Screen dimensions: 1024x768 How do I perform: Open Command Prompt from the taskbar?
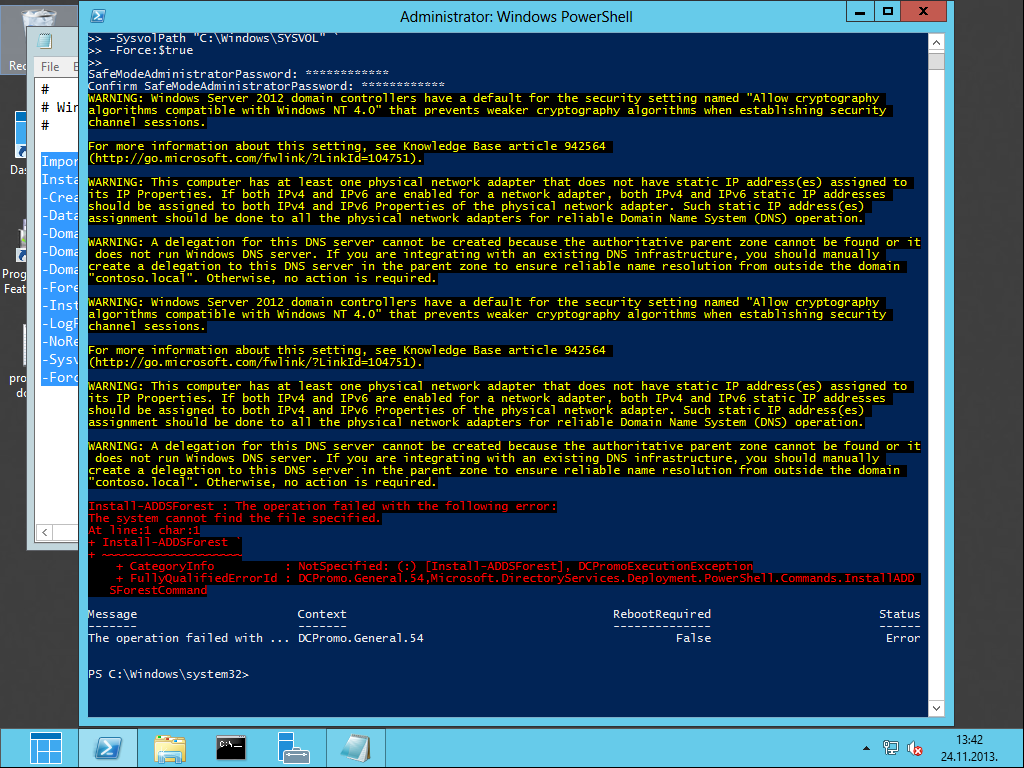[x=231, y=748]
